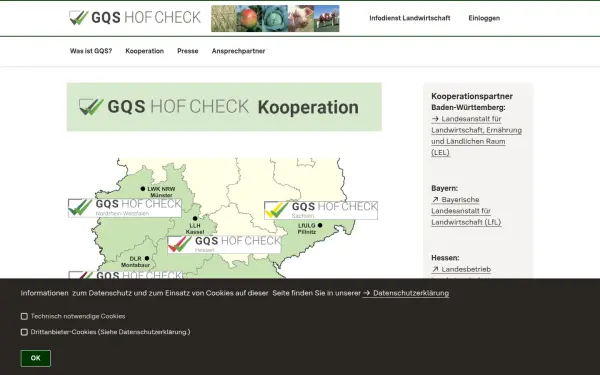Viewport: 600px width, 375px height.
Task: Click the arrow icon before Datenschutzerklärung
Action: click(x=367, y=293)
